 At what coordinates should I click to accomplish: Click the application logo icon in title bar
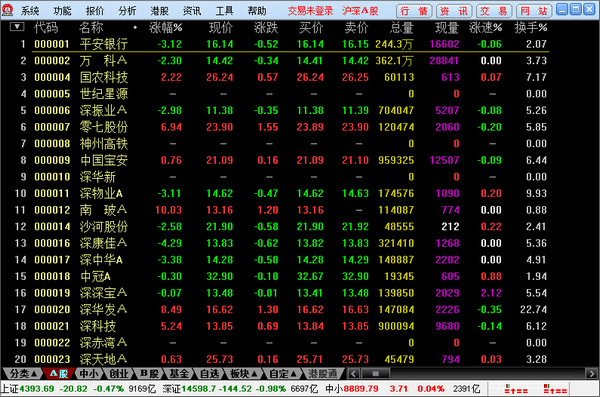[7, 10]
